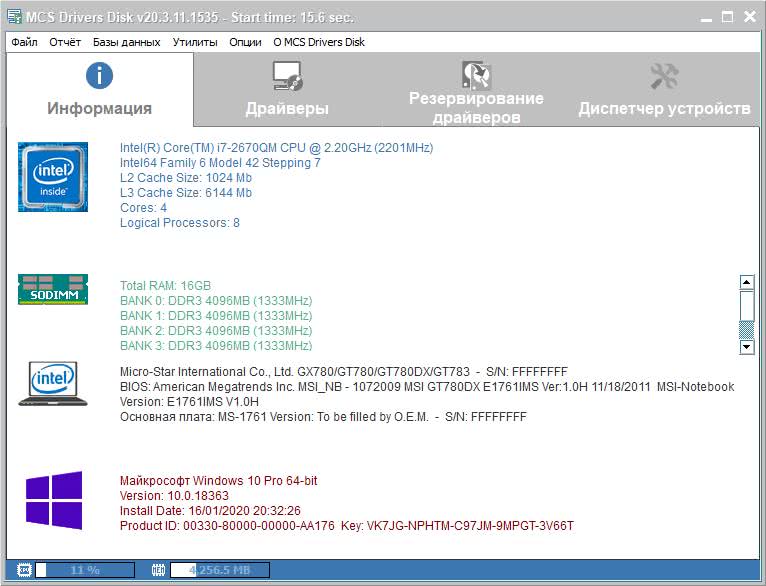
Task: Click the Intel64 Family 6 Model 42 line
Action: click(x=220, y=163)
